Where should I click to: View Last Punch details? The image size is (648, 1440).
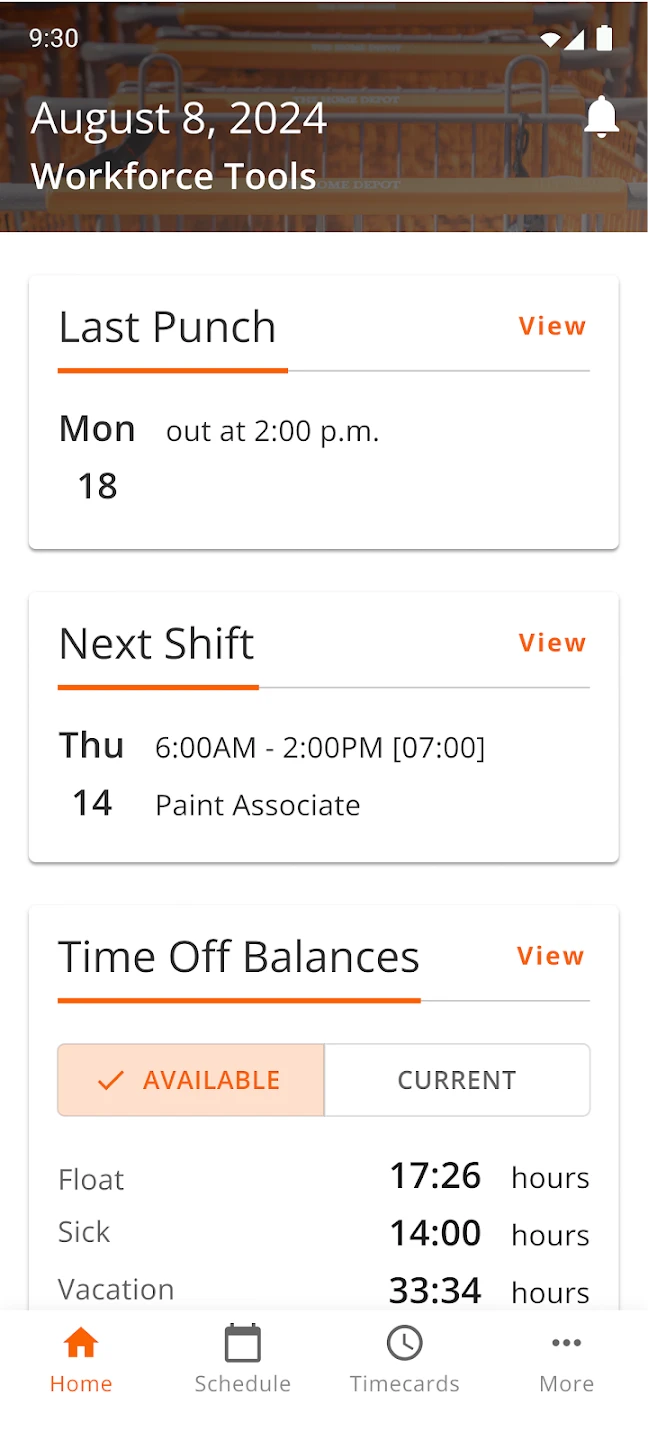coord(552,327)
